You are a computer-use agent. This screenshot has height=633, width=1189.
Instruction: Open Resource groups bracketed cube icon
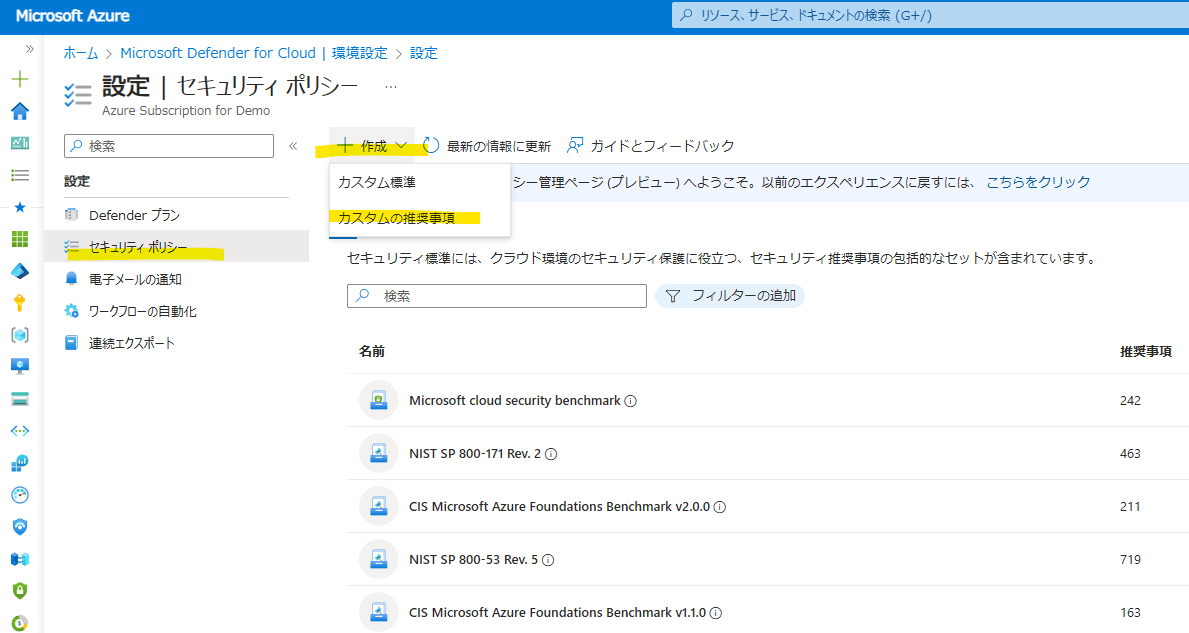tap(20, 335)
